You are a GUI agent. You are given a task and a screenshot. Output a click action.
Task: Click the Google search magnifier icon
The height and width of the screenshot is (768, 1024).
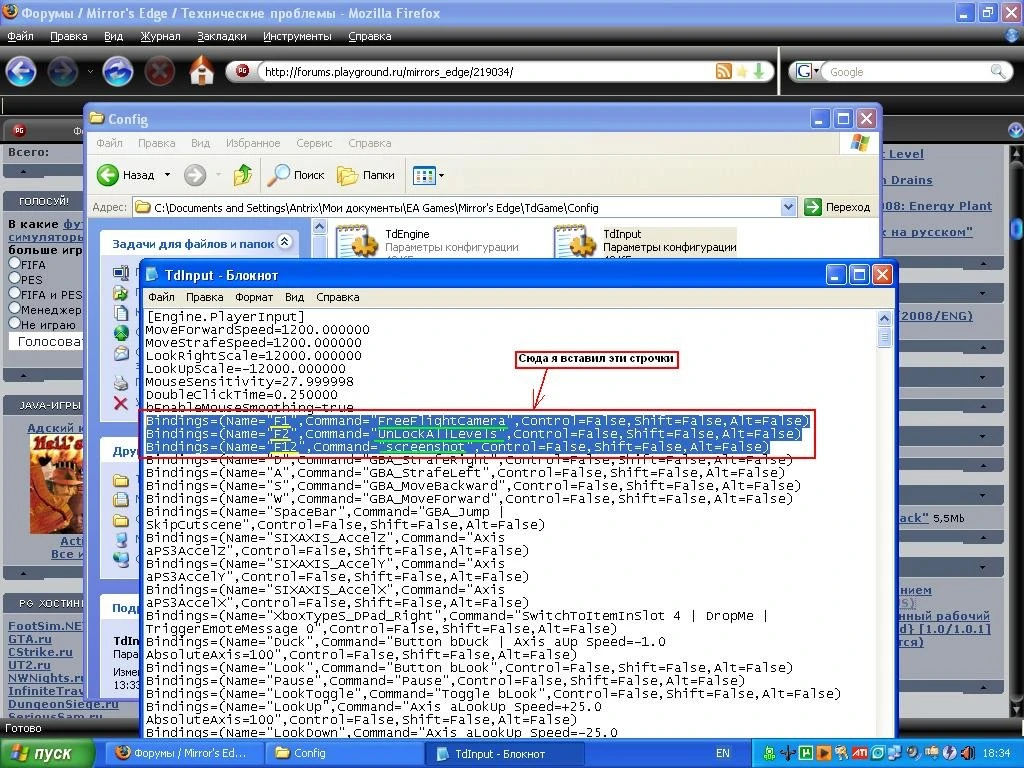pyautogui.click(x=998, y=71)
